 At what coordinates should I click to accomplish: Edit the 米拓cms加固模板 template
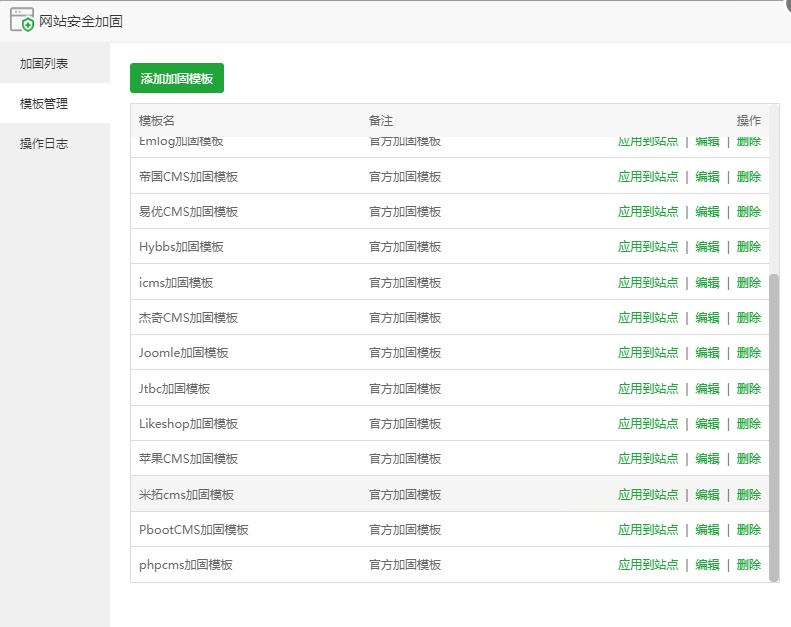pos(707,494)
